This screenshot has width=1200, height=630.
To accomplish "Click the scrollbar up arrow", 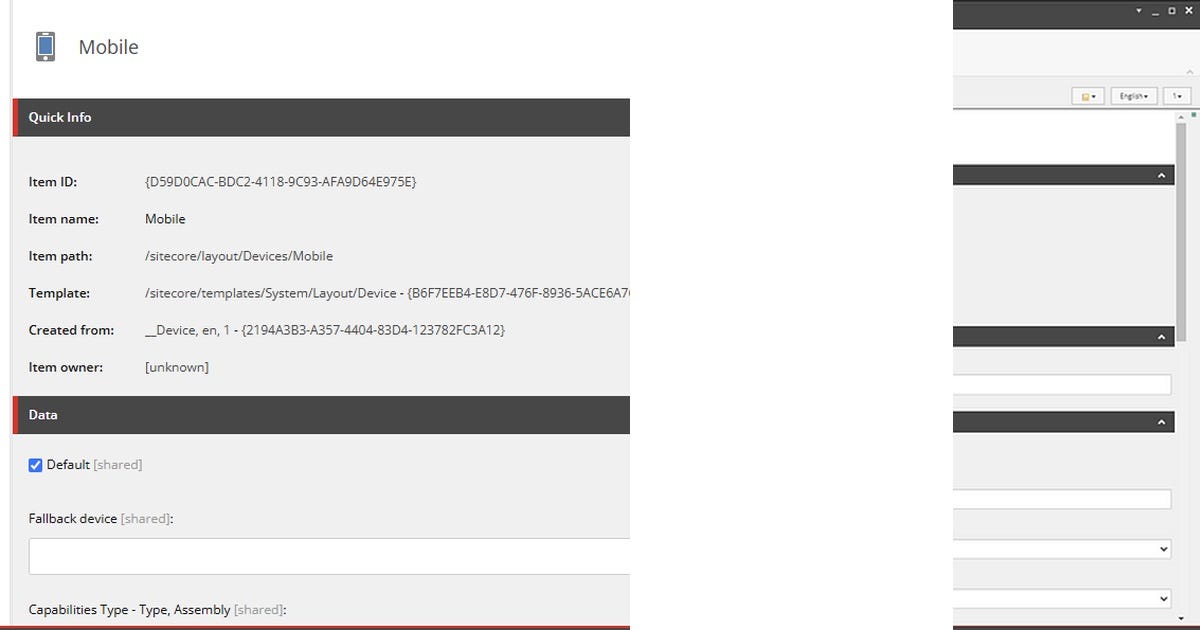I will 1181,116.
